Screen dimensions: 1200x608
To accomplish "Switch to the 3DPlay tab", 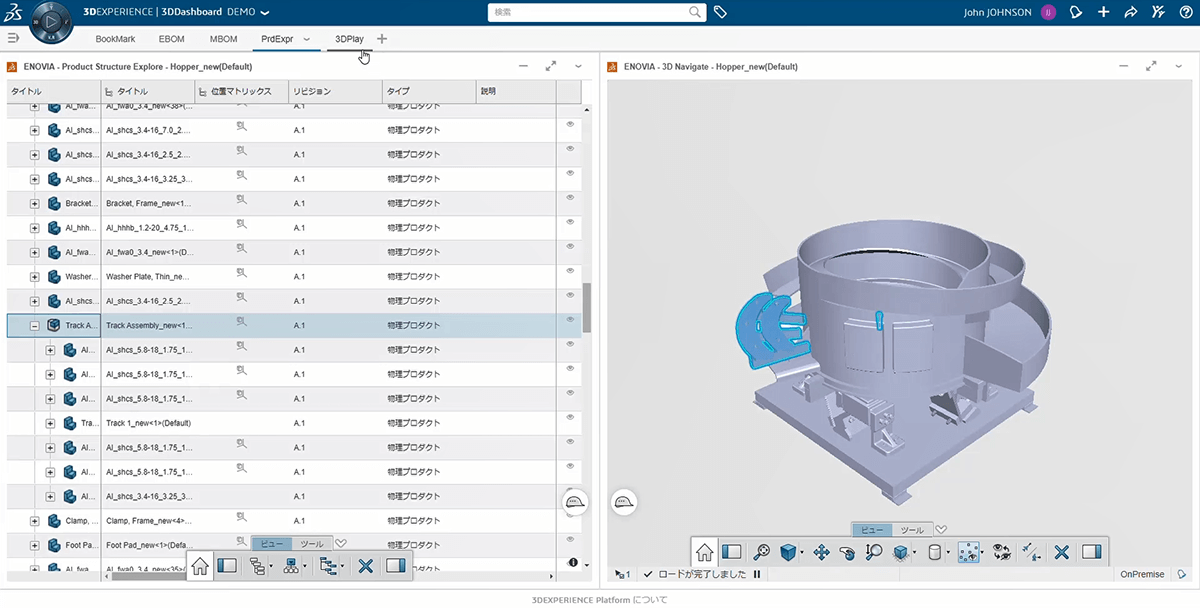I will (x=349, y=39).
